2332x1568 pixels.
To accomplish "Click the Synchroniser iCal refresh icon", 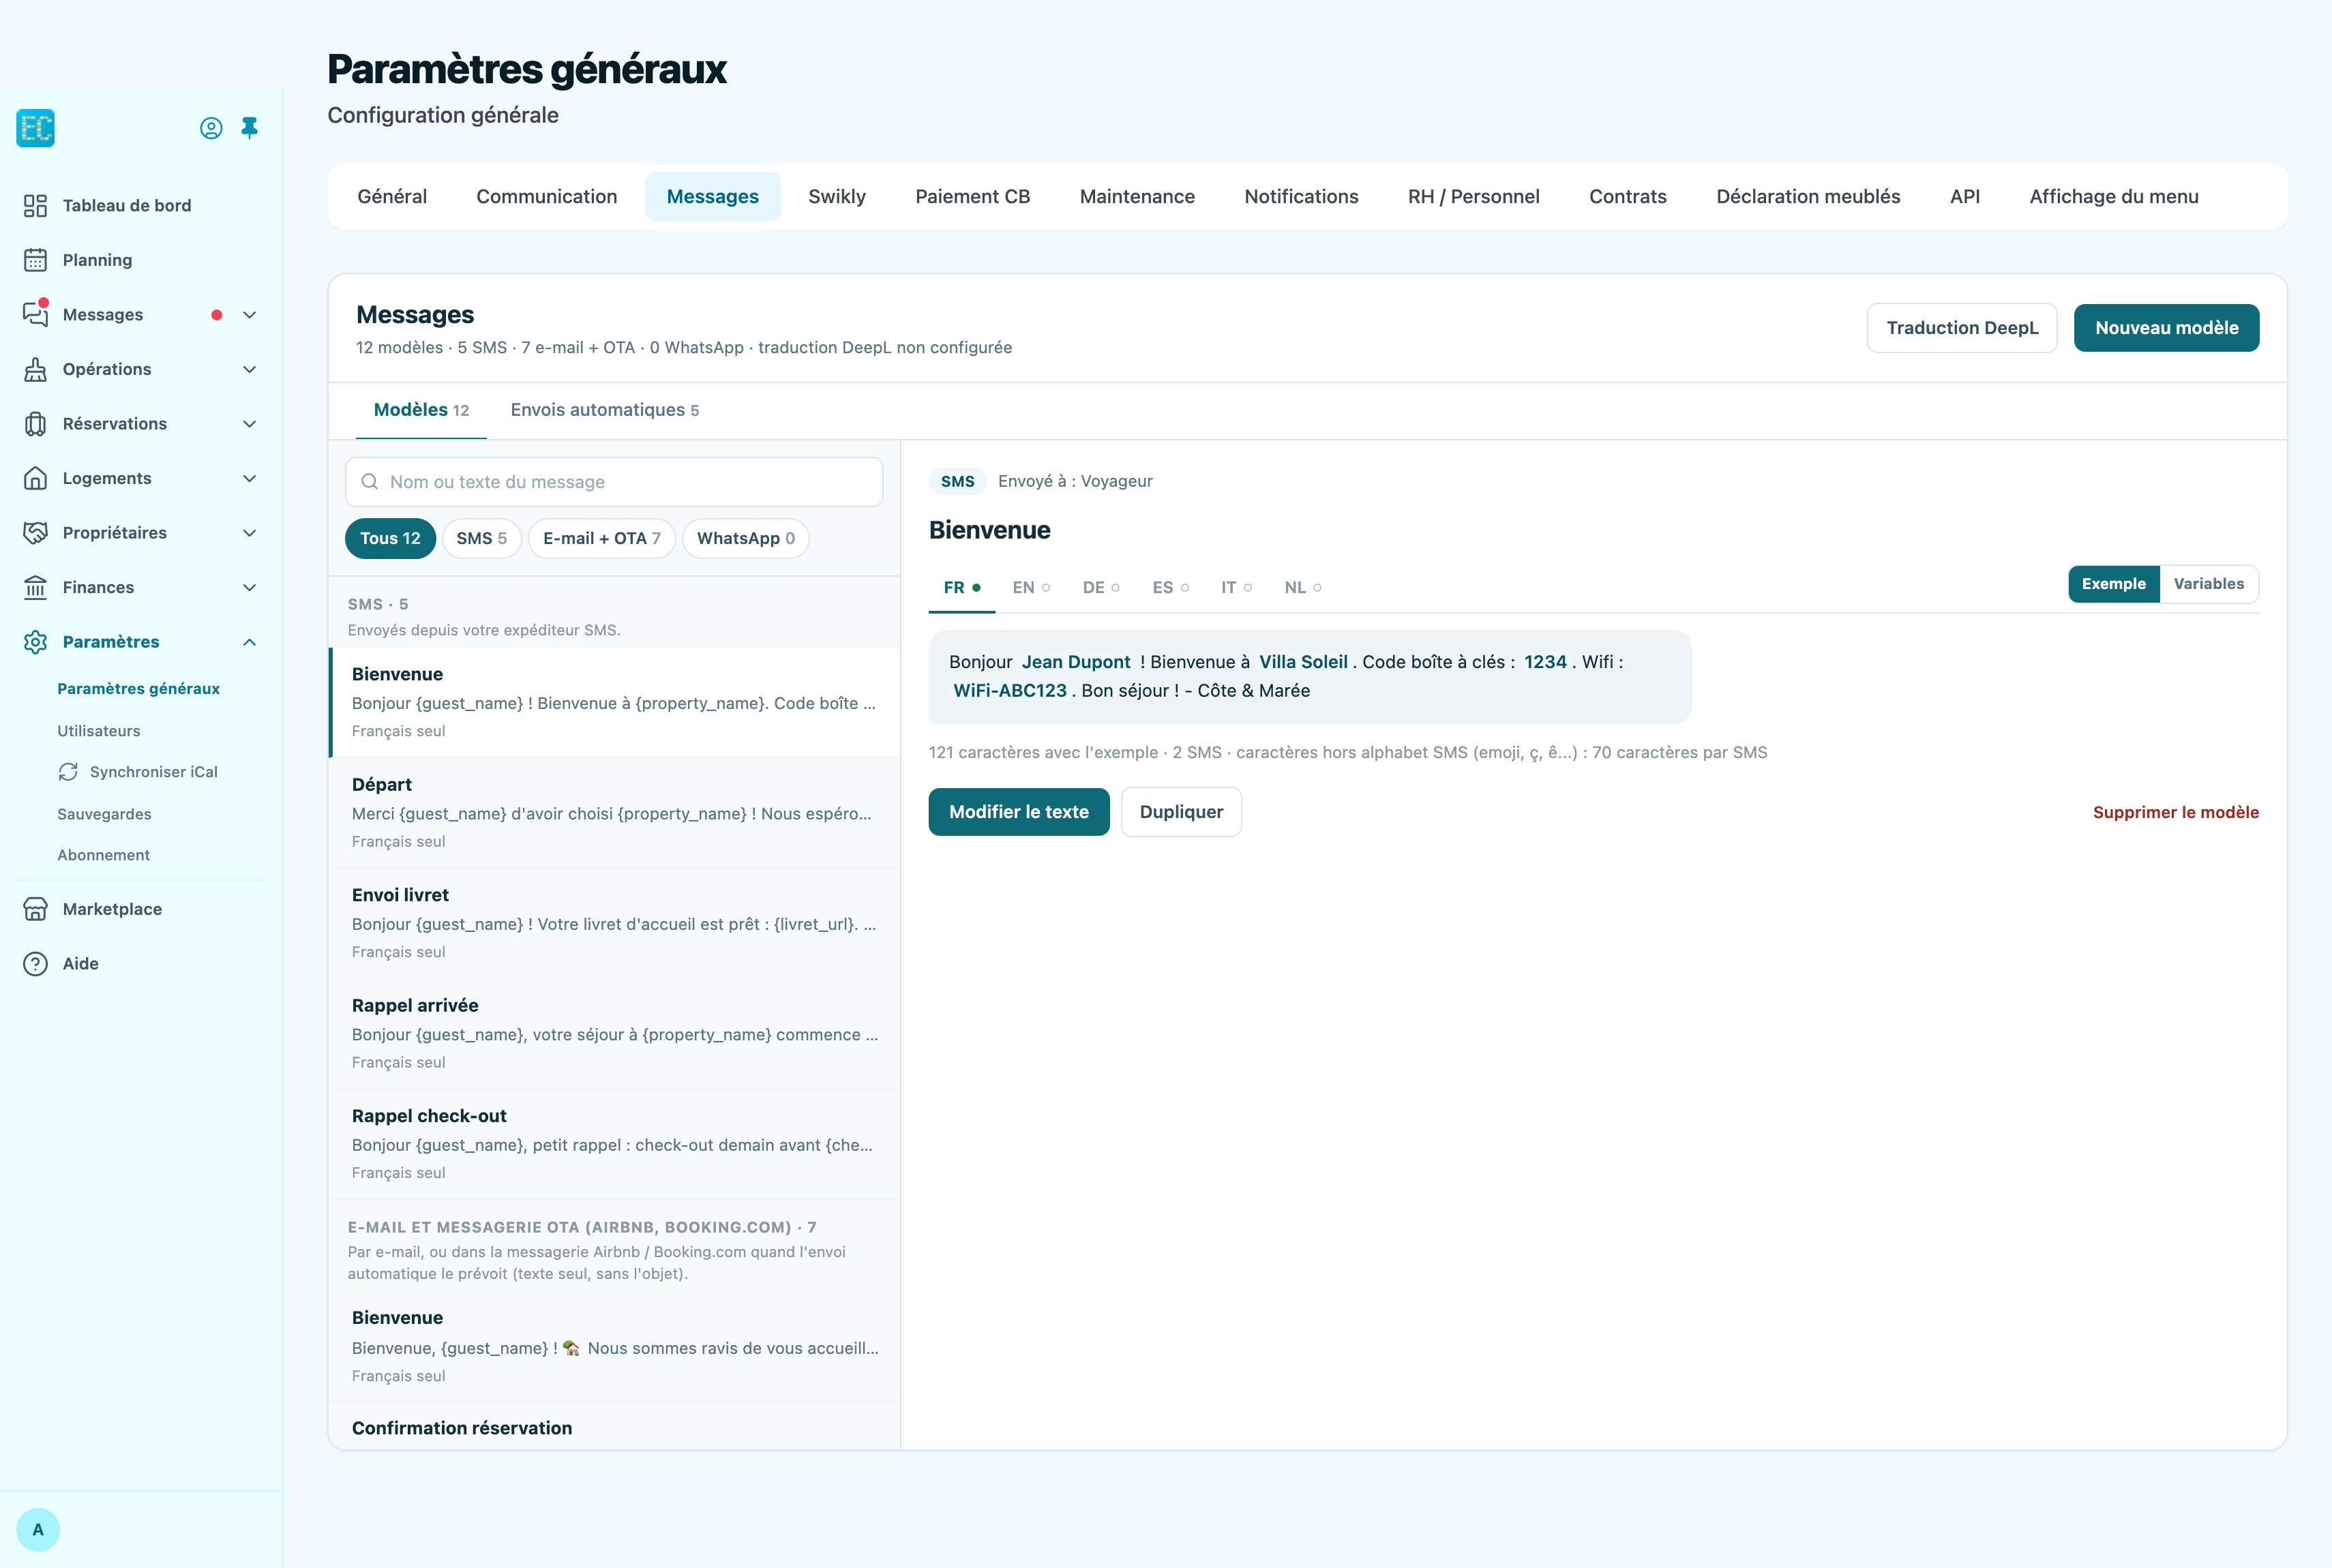I will pyautogui.click(x=68, y=772).
